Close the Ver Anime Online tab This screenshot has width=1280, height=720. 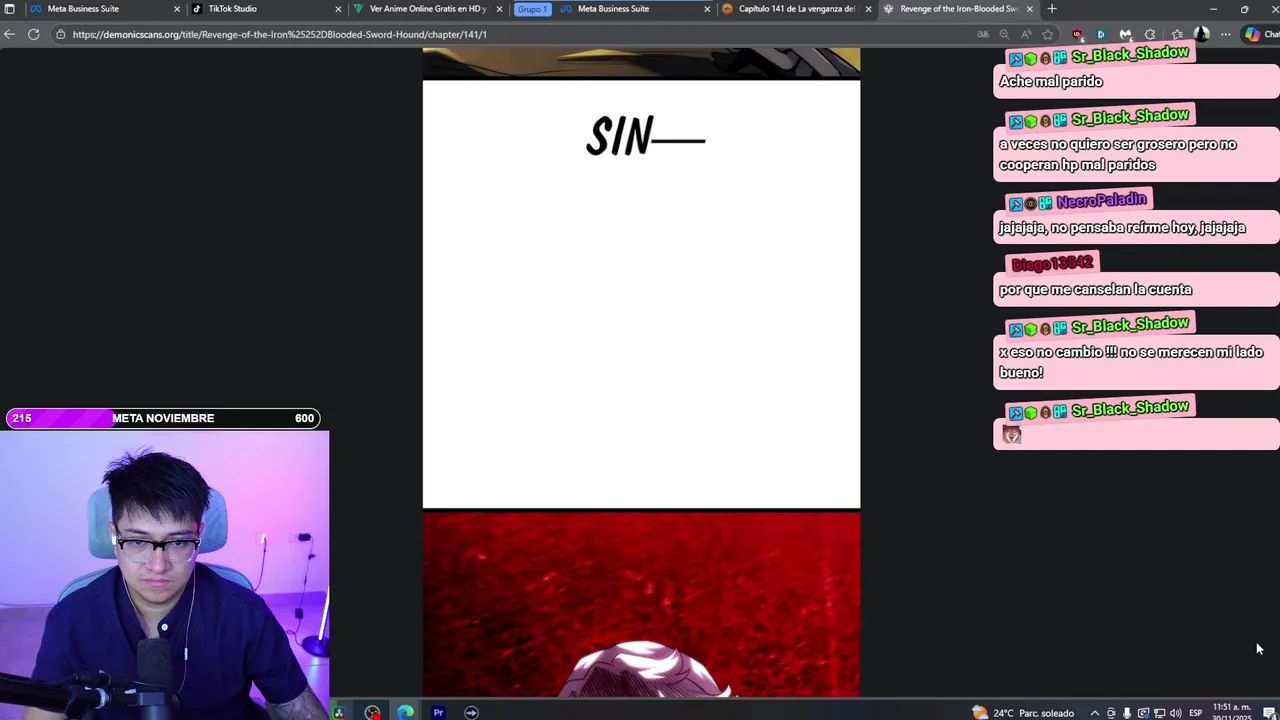[x=499, y=9]
